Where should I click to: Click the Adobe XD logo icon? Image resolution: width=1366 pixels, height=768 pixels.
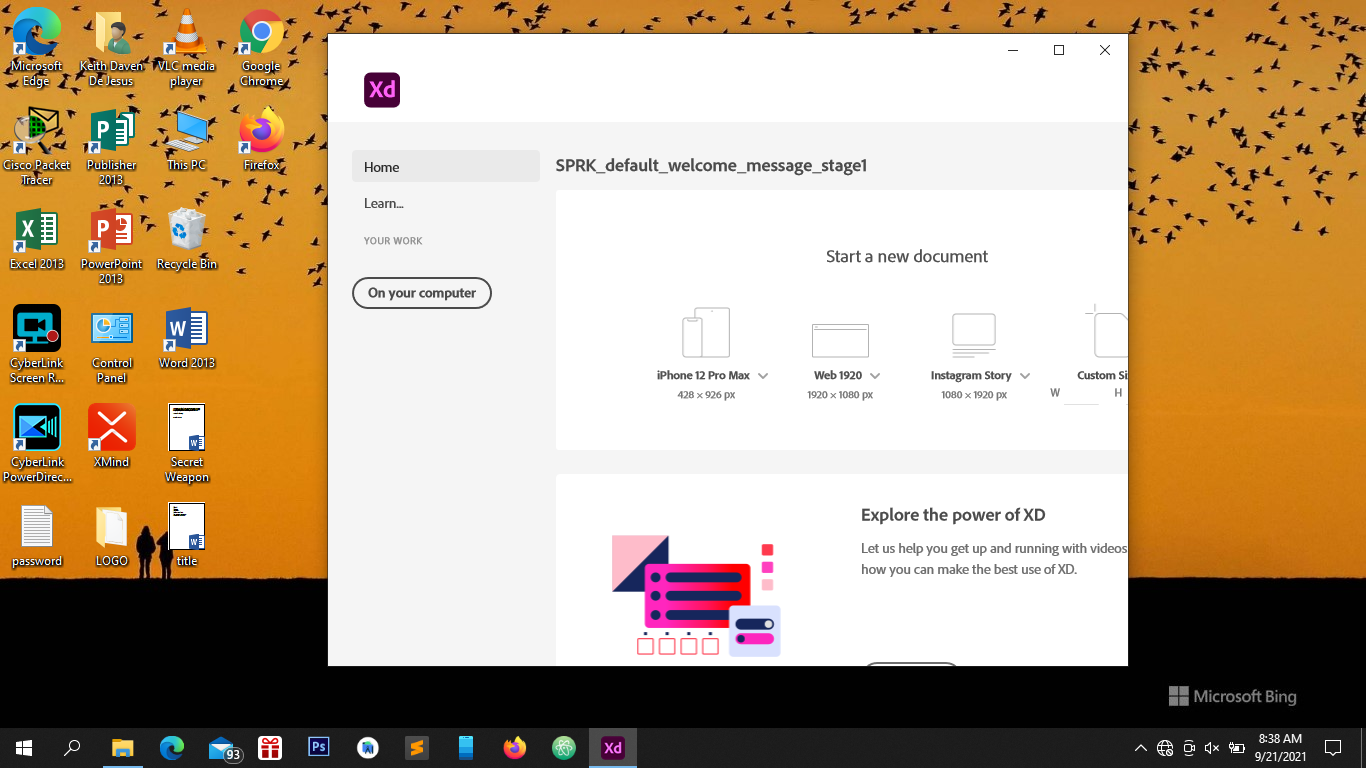[x=382, y=90]
